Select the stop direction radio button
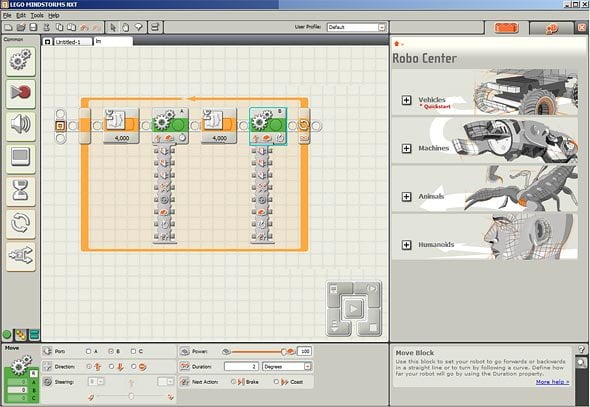This screenshot has height=407, width=590. click(x=134, y=366)
